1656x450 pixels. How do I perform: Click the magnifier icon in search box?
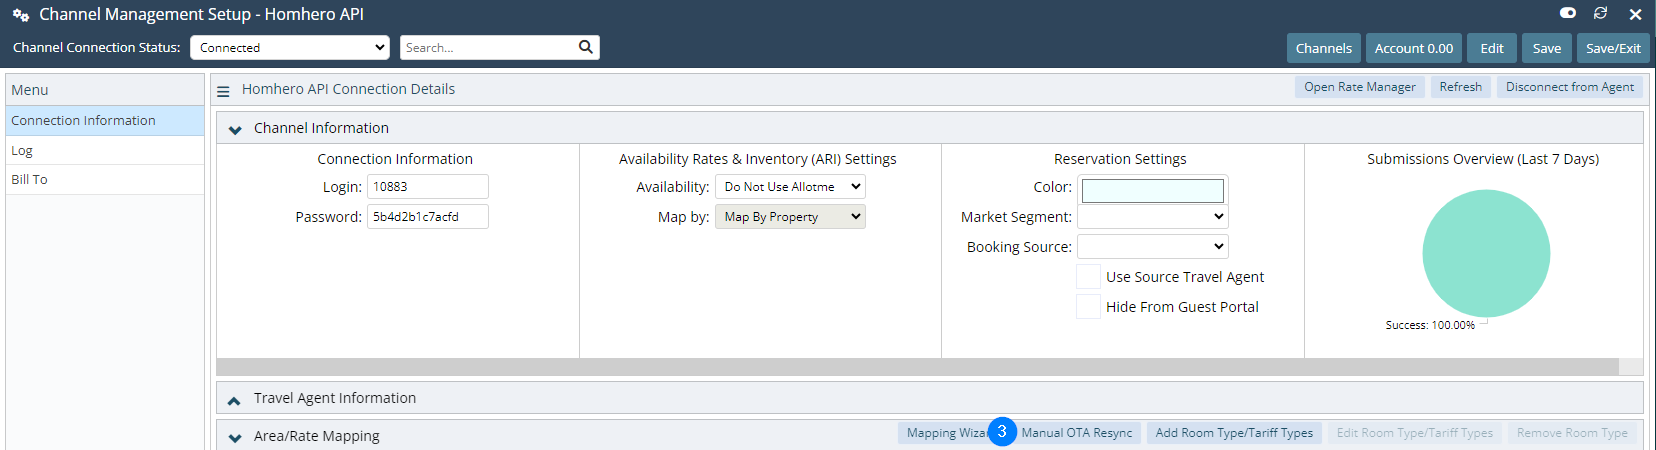coord(585,47)
